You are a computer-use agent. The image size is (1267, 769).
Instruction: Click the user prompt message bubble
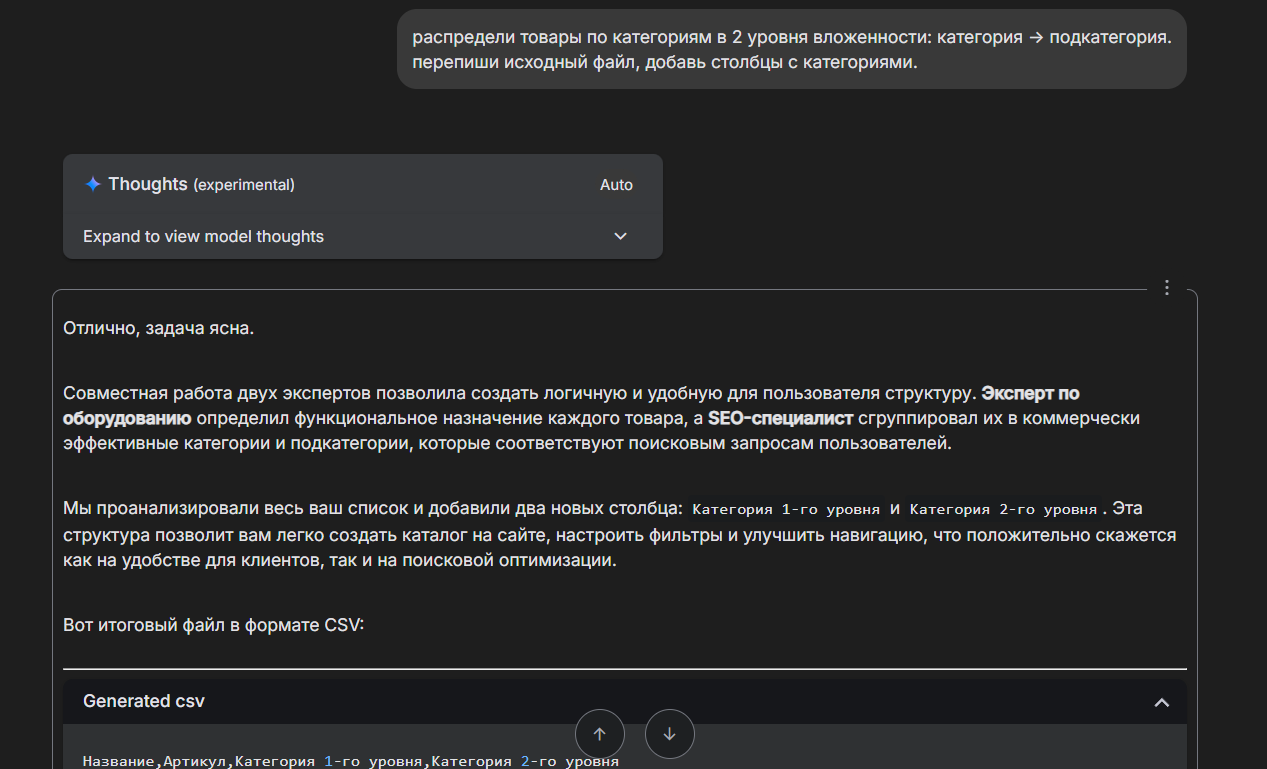(791, 49)
